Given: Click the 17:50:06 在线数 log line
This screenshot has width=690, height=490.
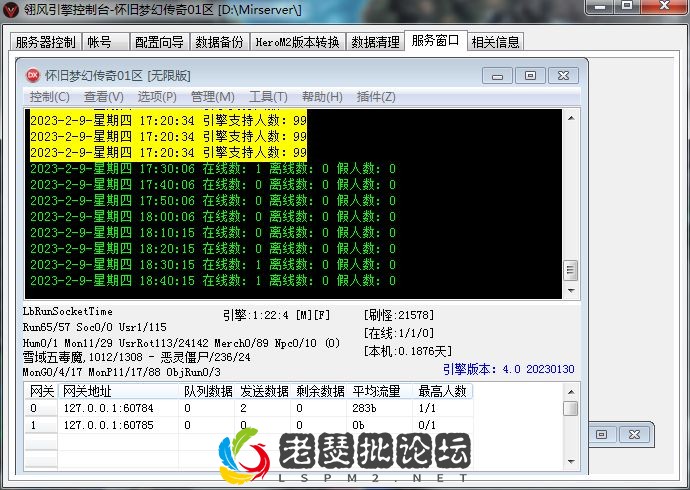Looking at the screenshot, I should tap(213, 201).
